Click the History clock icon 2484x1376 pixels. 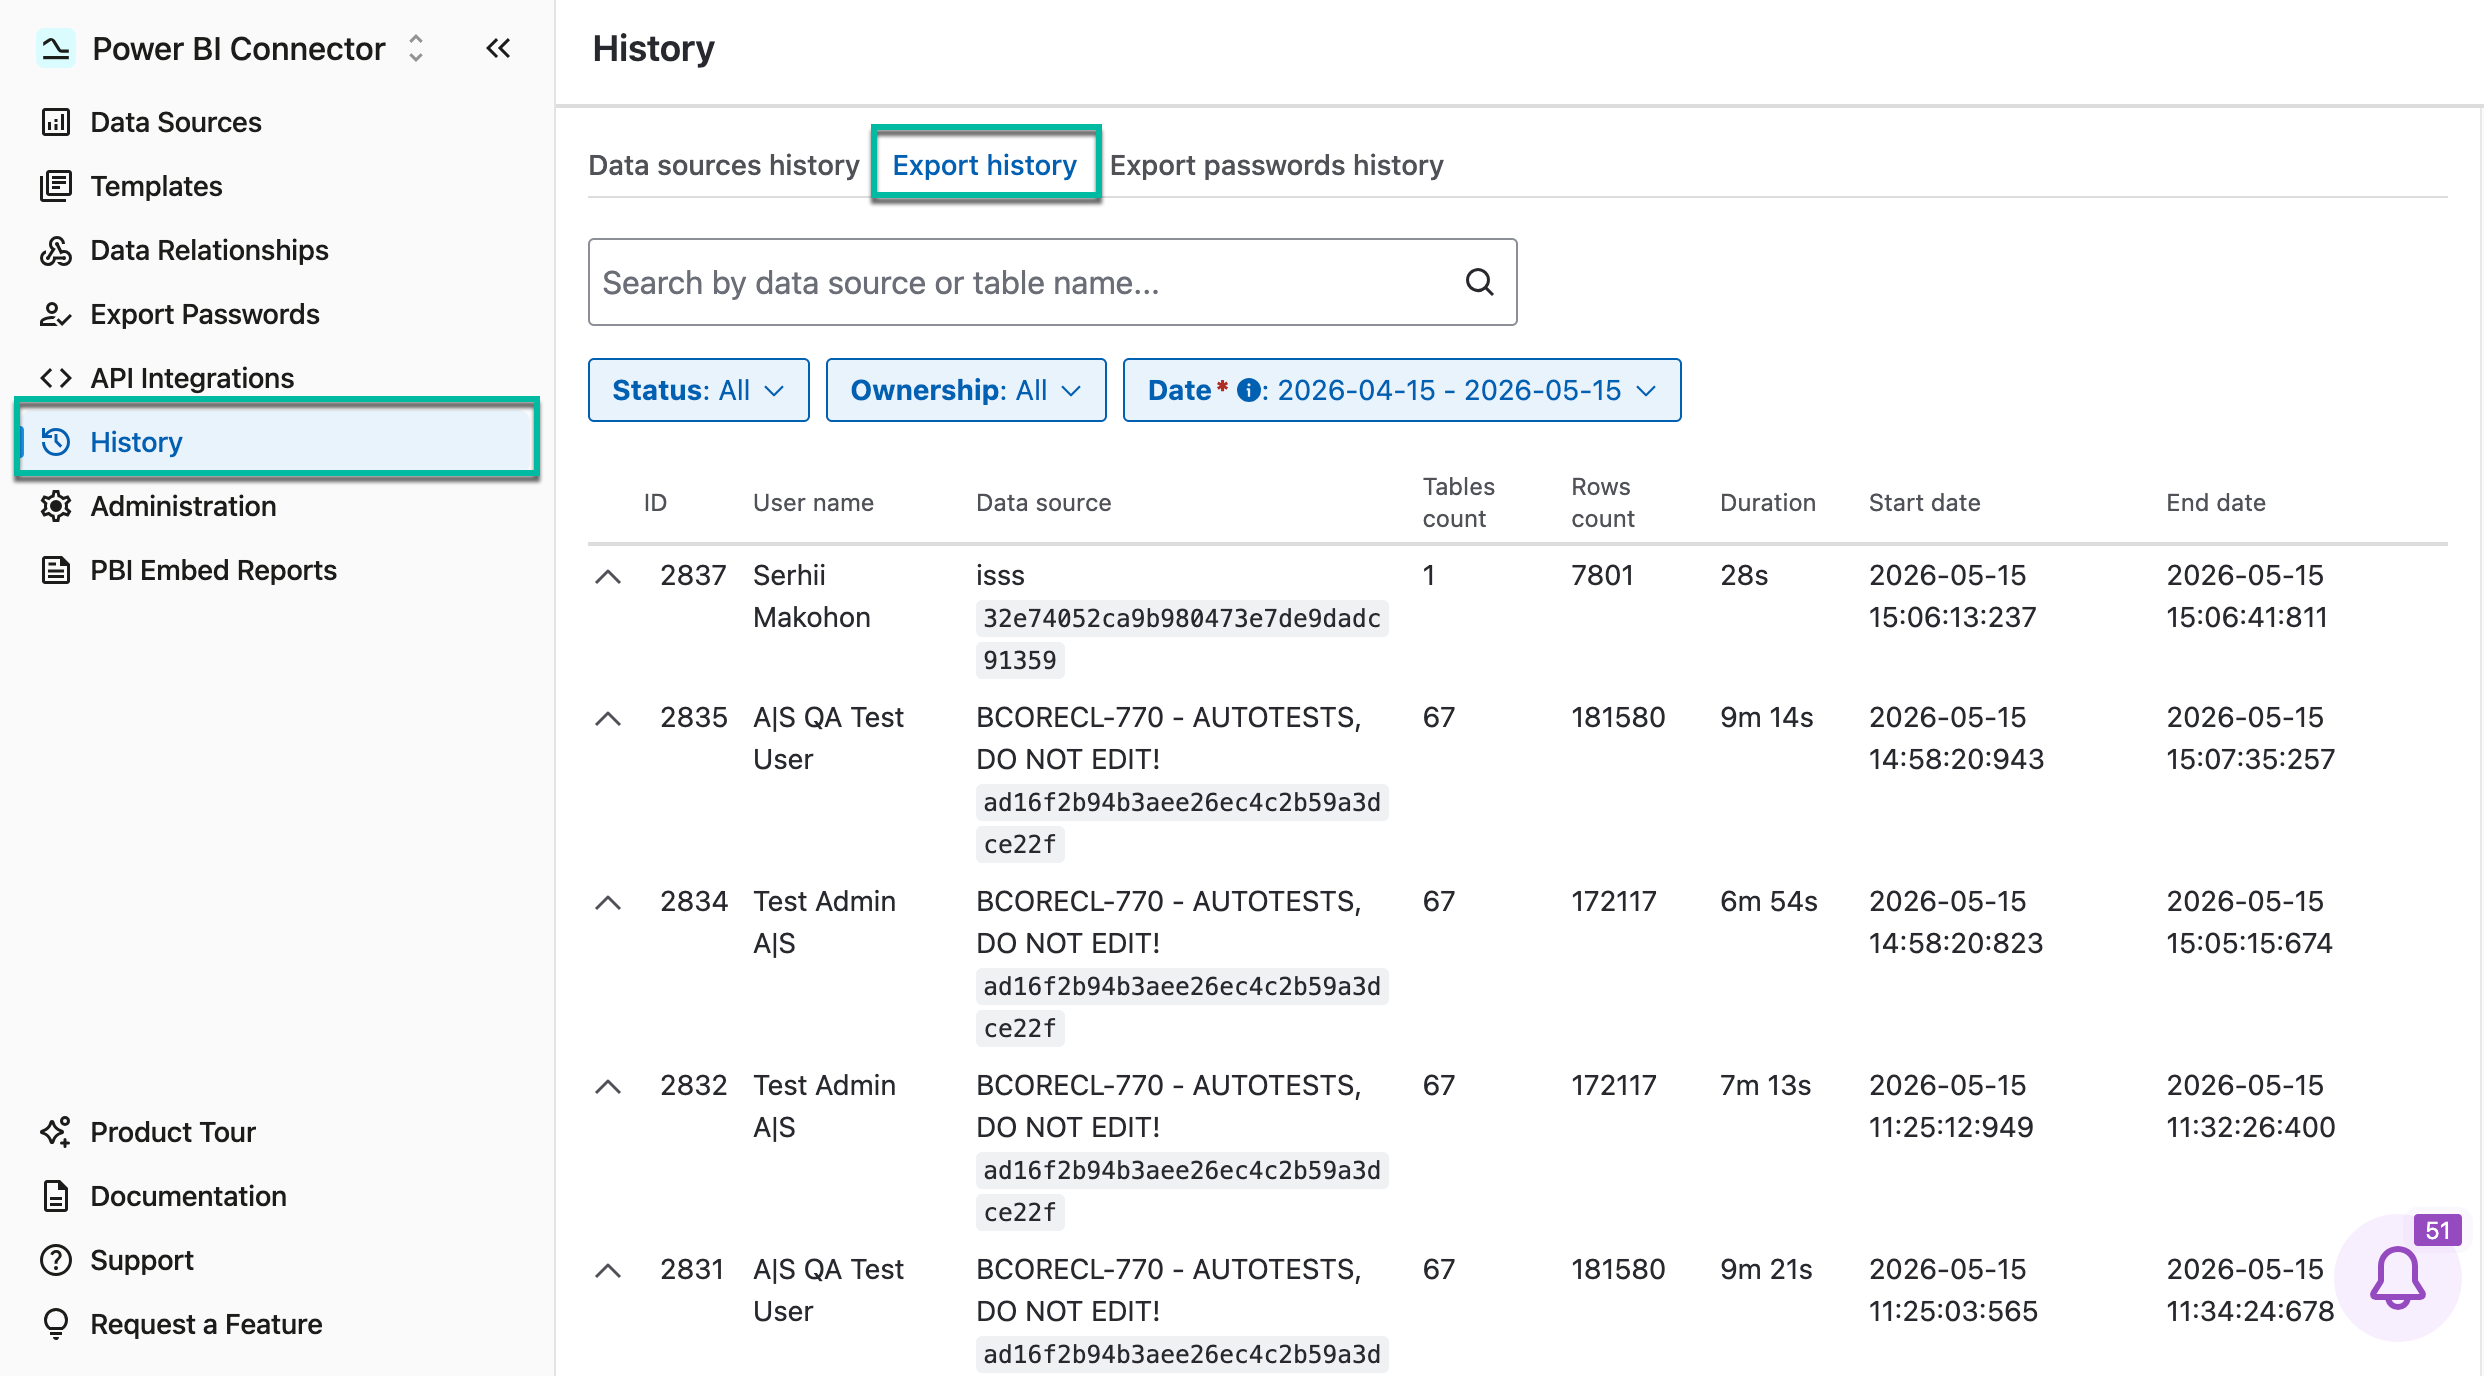[56, 442]
